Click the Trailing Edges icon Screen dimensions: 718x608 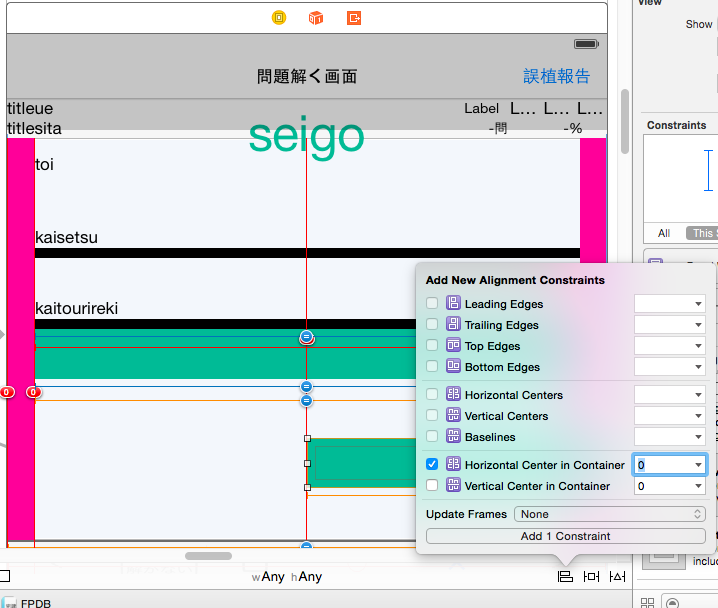[x=453, y=324]
